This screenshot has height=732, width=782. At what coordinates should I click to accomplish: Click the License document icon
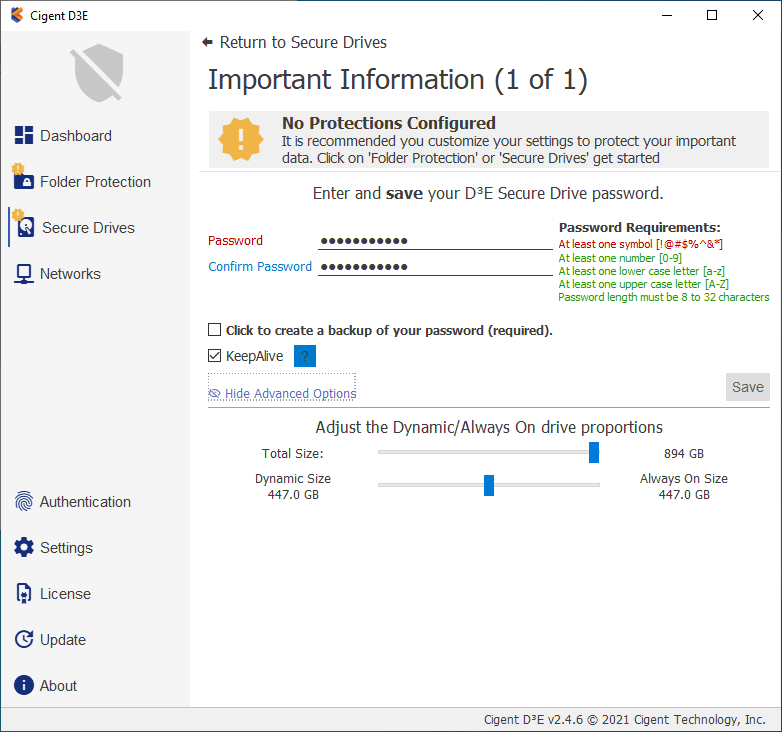pos(24,593)
